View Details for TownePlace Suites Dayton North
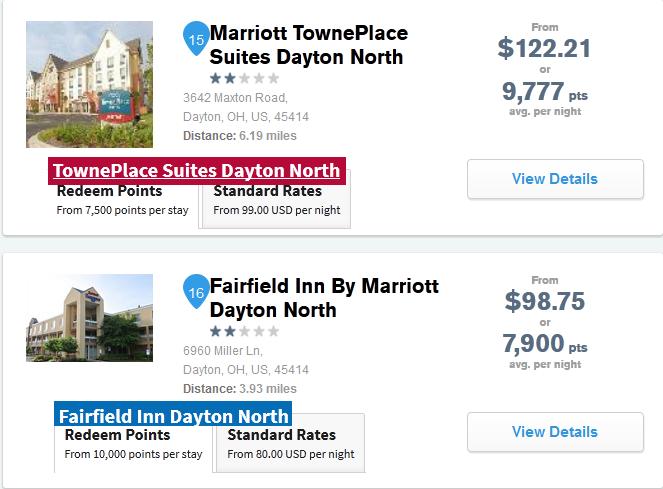Viewport: 663px width, 489px height. coord(554,180)
